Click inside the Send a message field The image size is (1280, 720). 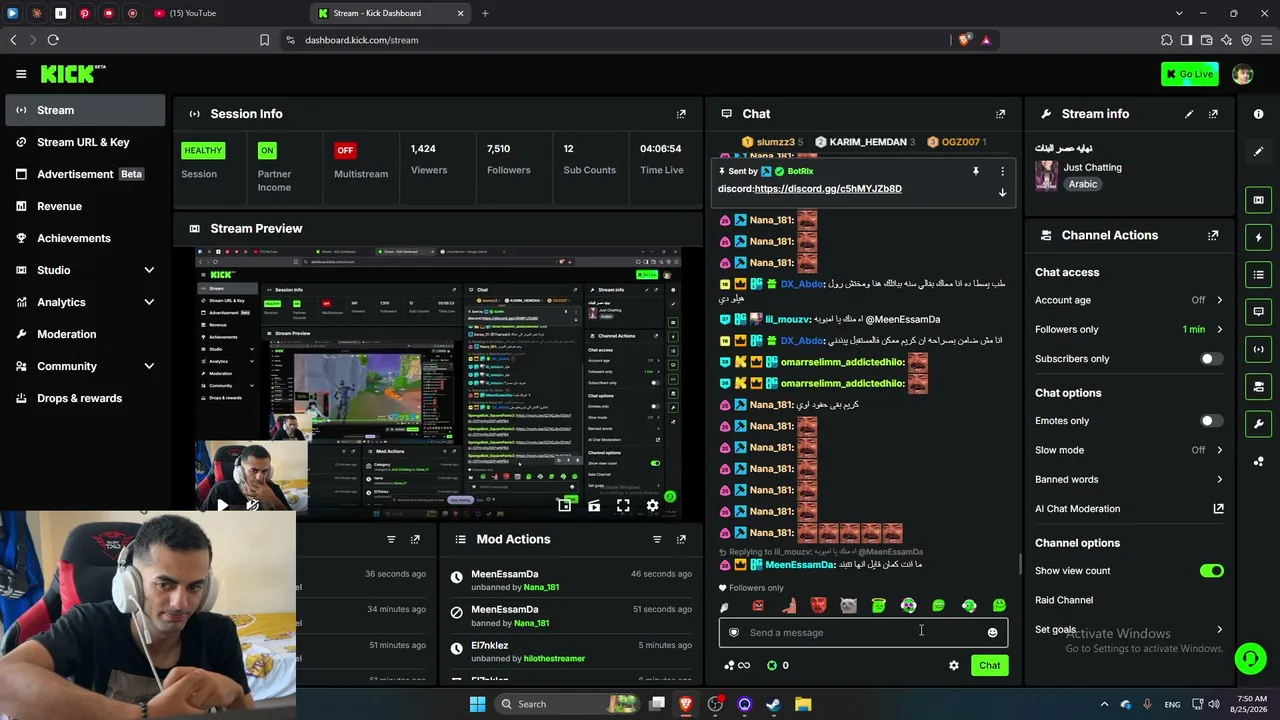click(863, 632)
